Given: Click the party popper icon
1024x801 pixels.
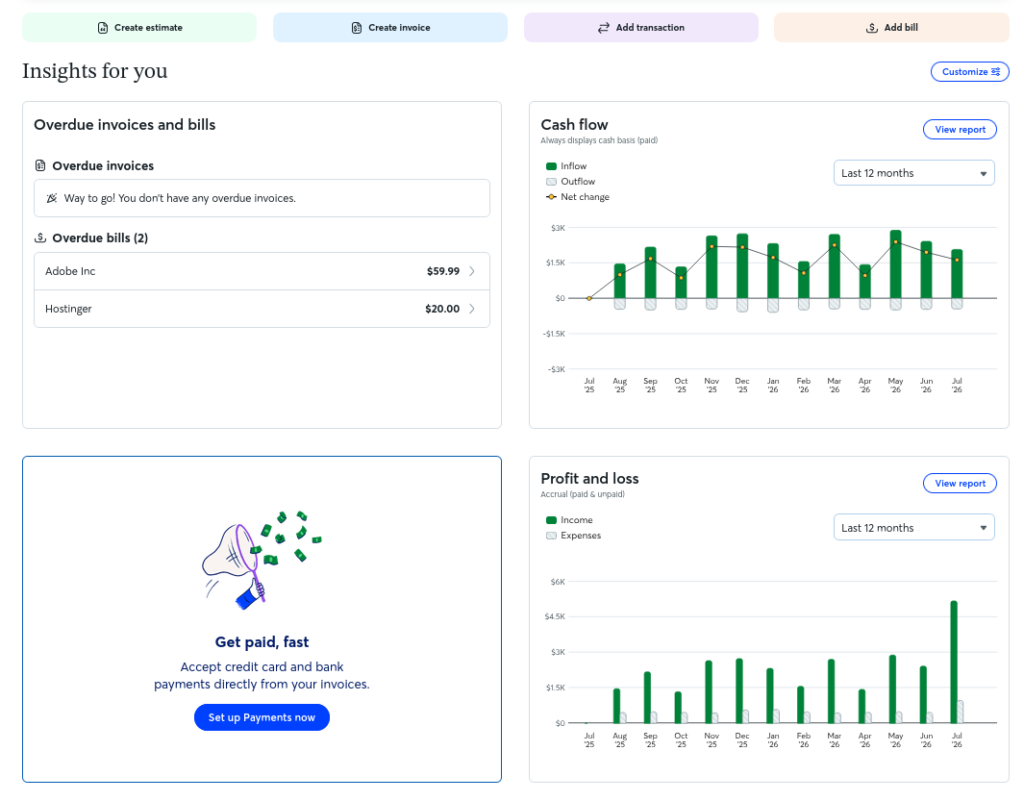Looking at the screenshot, I should click(x=52, y=198).
